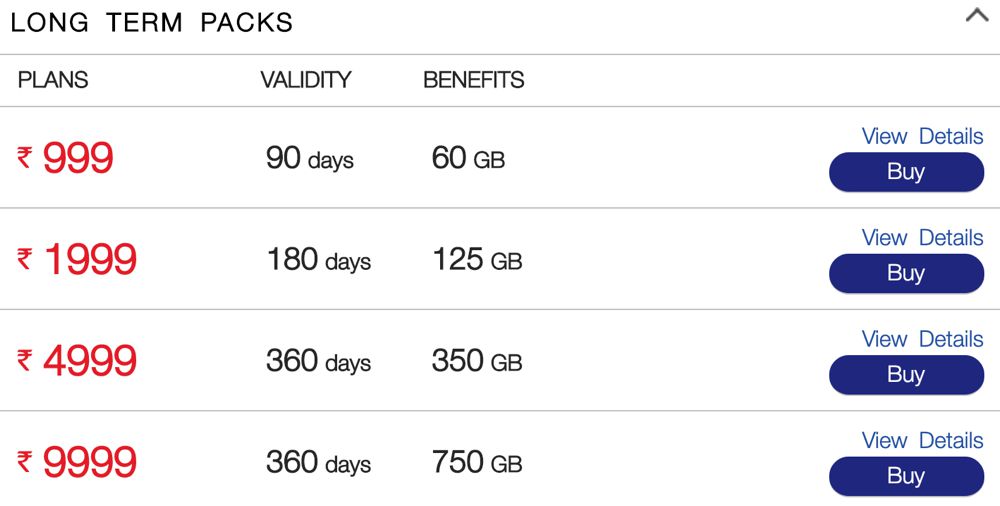
Task: Collapse the Long Term Packs section
Action: (976, 17)
